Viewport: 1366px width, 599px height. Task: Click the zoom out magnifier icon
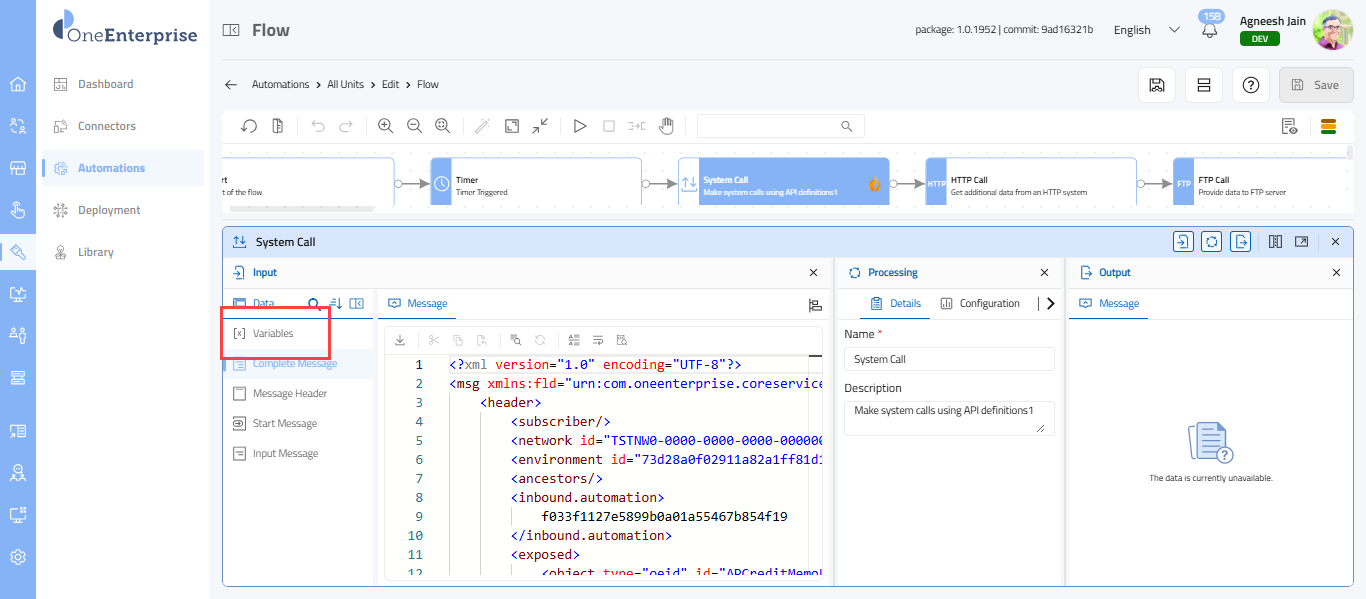click(x=413, y=126)
